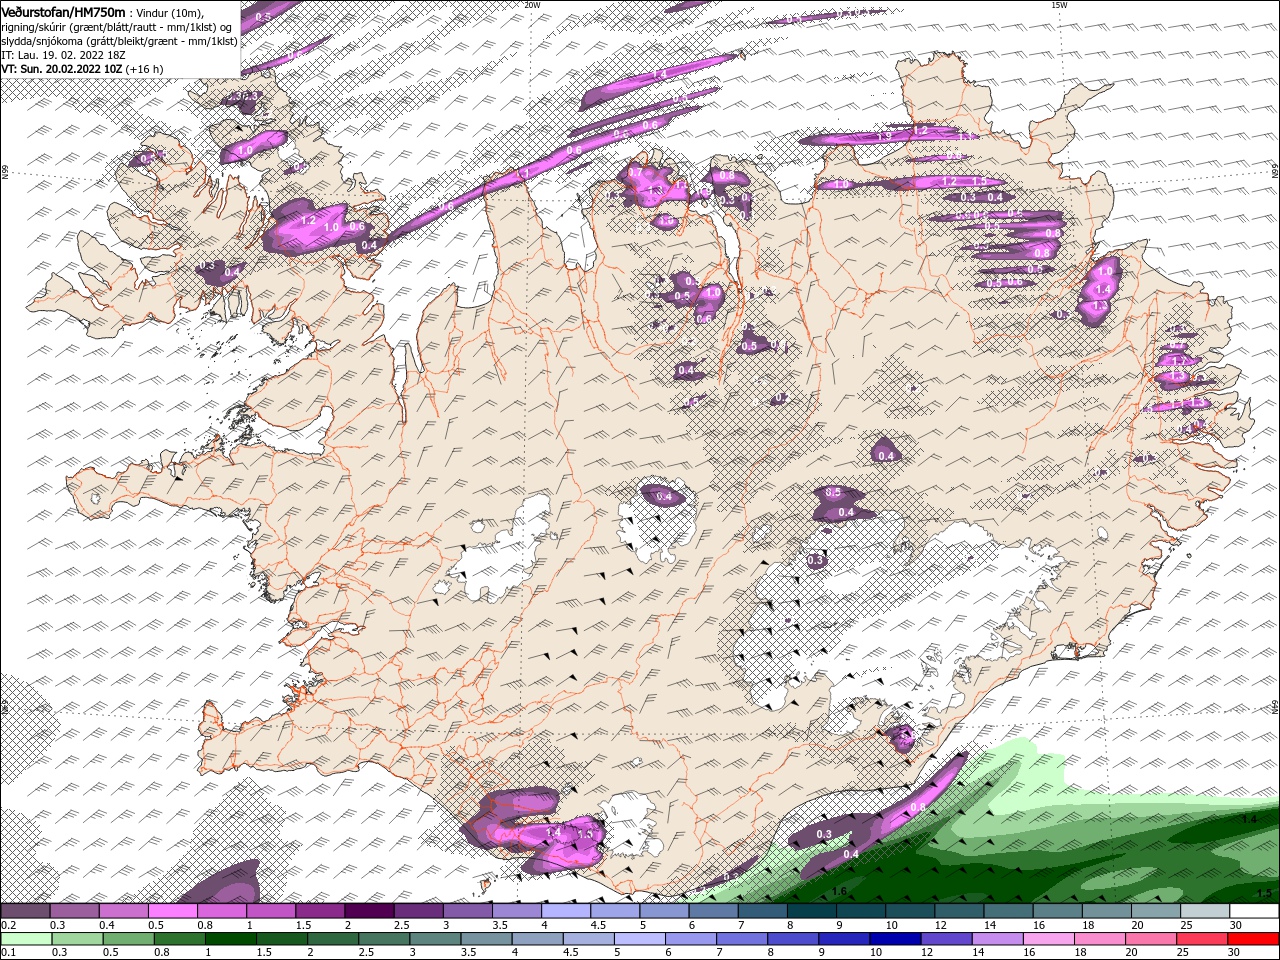1280x960 pixels.
Task: Click the '0.7' precipitation value on the map
Action: pyautogui.click(x=635, y=173)
